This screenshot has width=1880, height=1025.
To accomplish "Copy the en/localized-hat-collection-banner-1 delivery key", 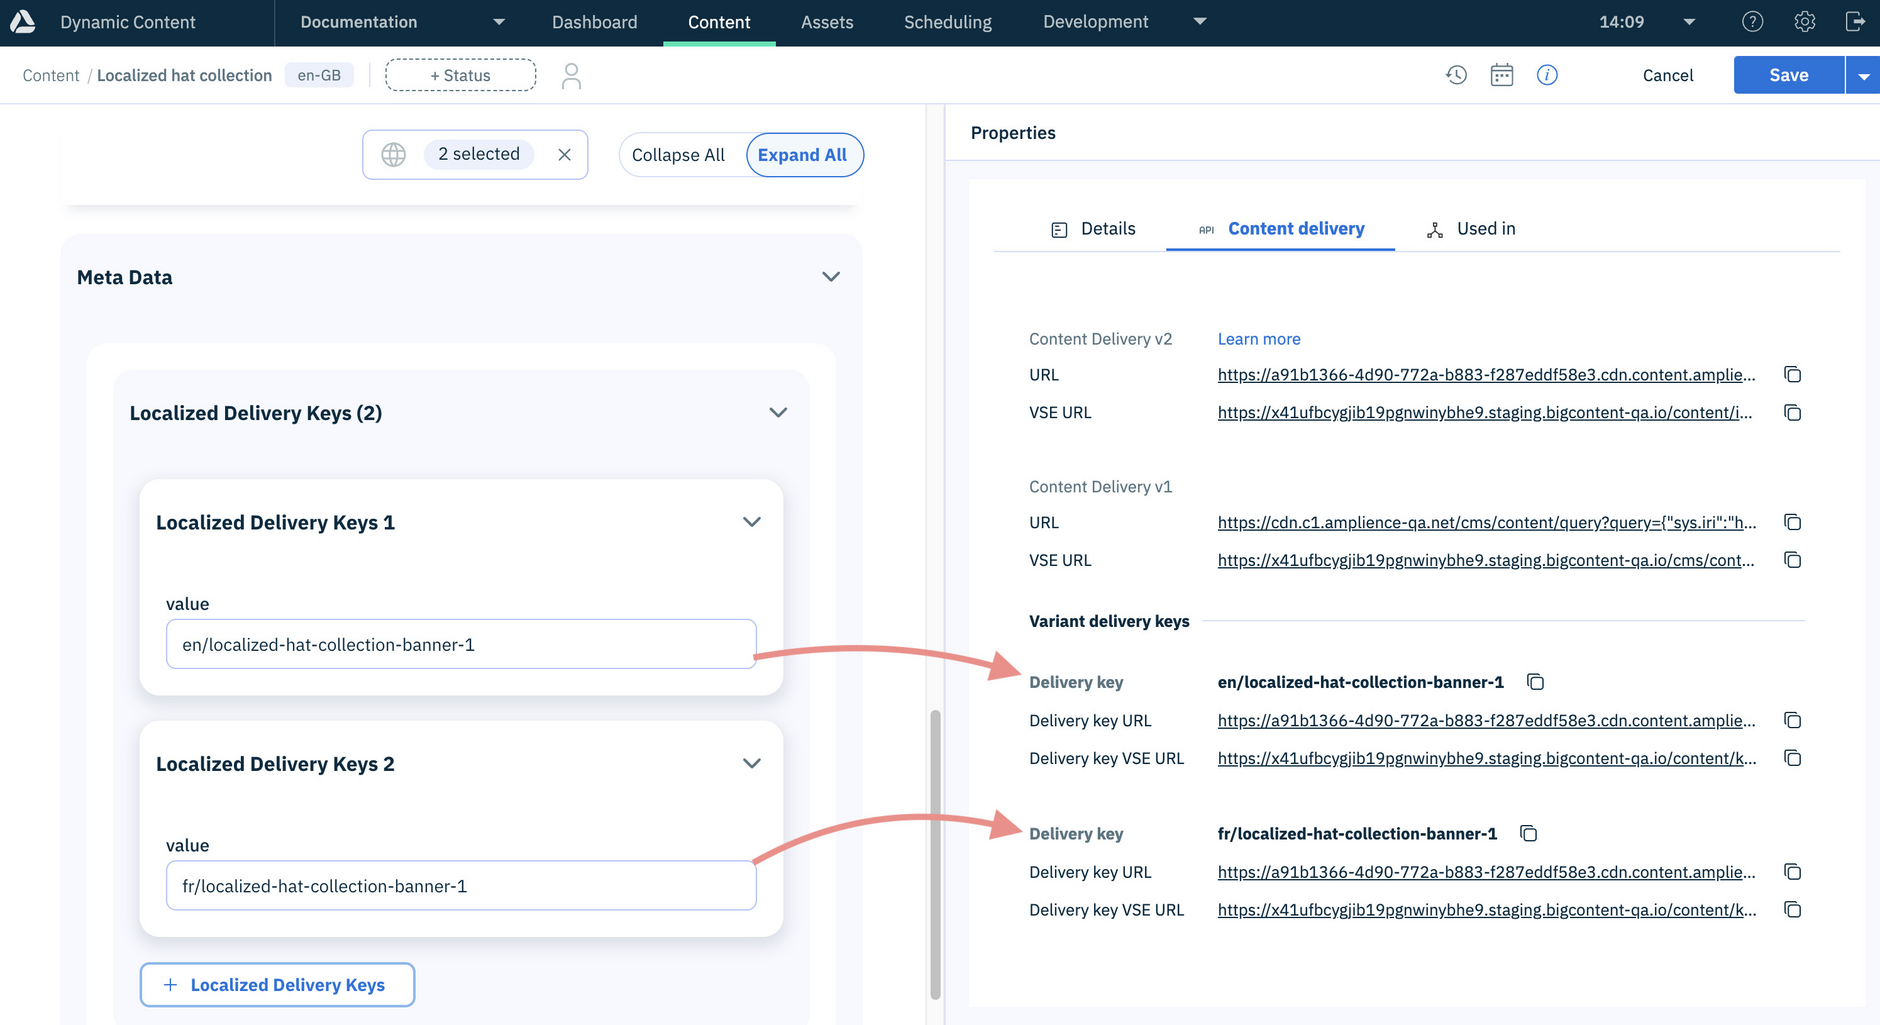I will pyautogui.click(x=1535, y=682).
